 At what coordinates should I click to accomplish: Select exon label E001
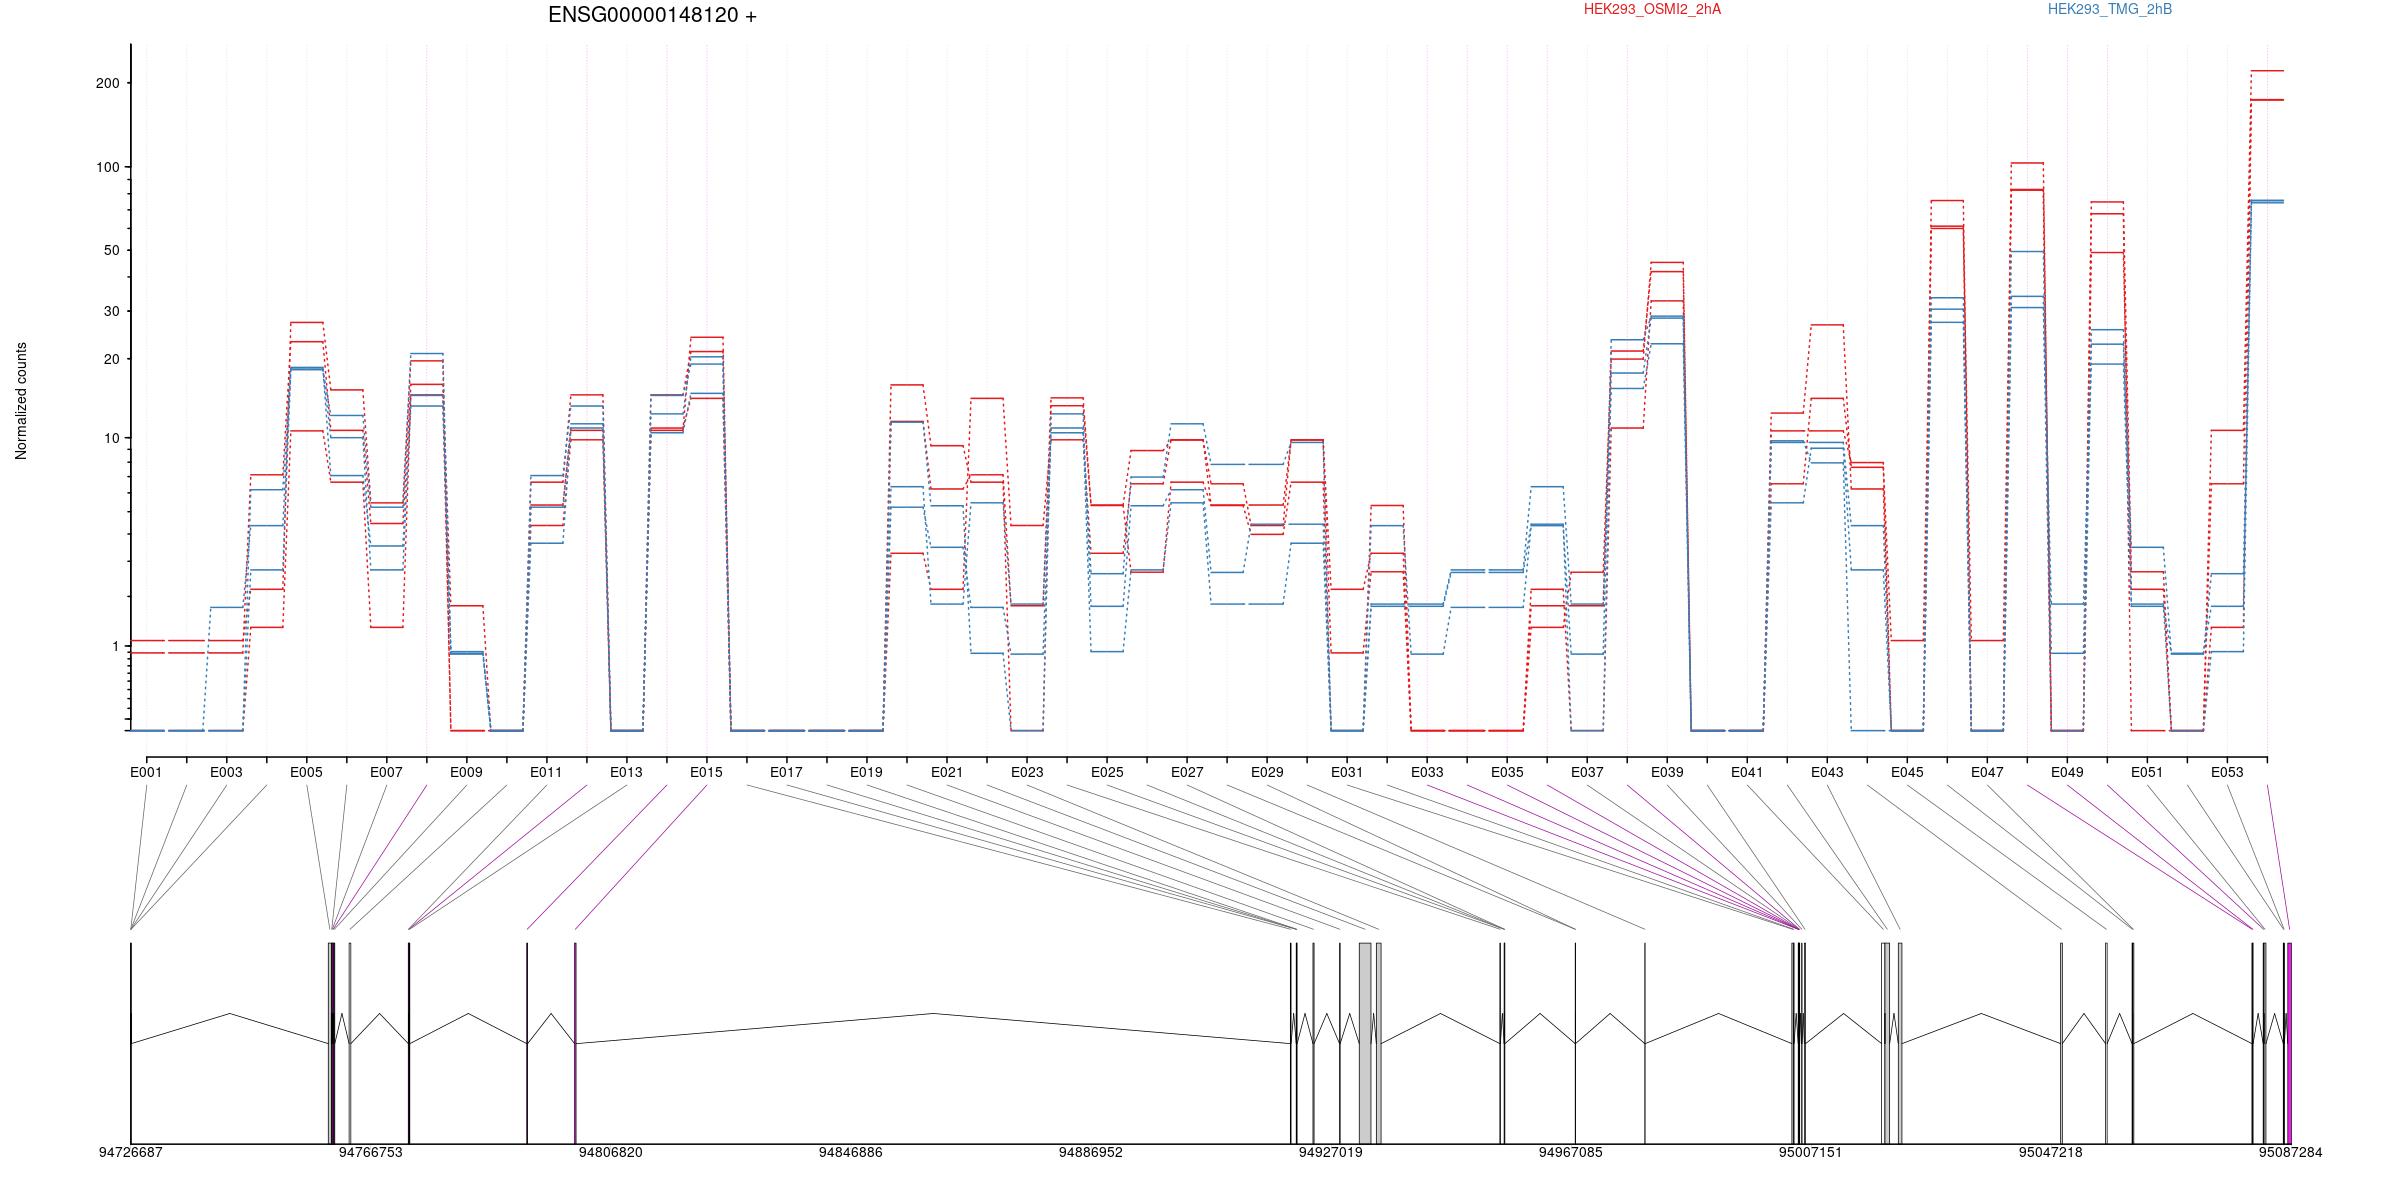tap(146, 772)
